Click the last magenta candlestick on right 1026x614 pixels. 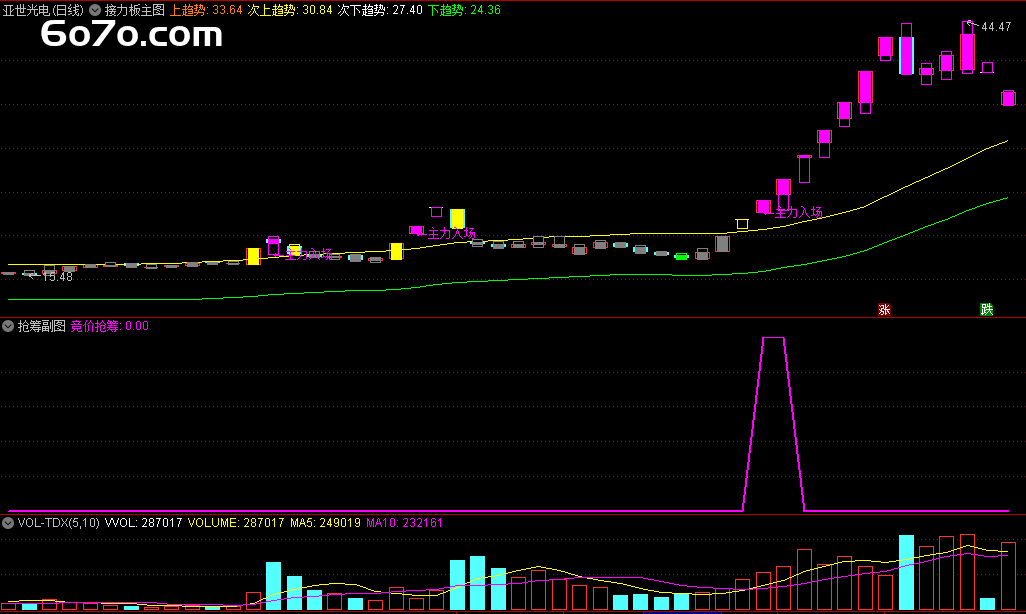click(x=1008, y=98)
